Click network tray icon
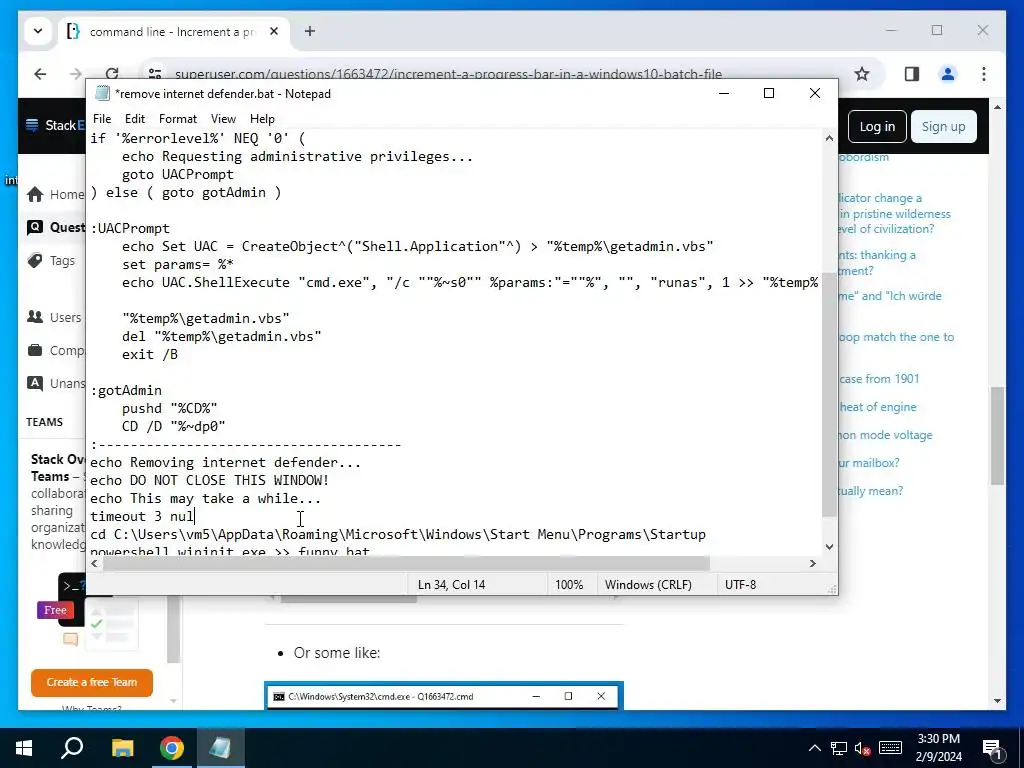The image size is (1024, 768). 839,748
